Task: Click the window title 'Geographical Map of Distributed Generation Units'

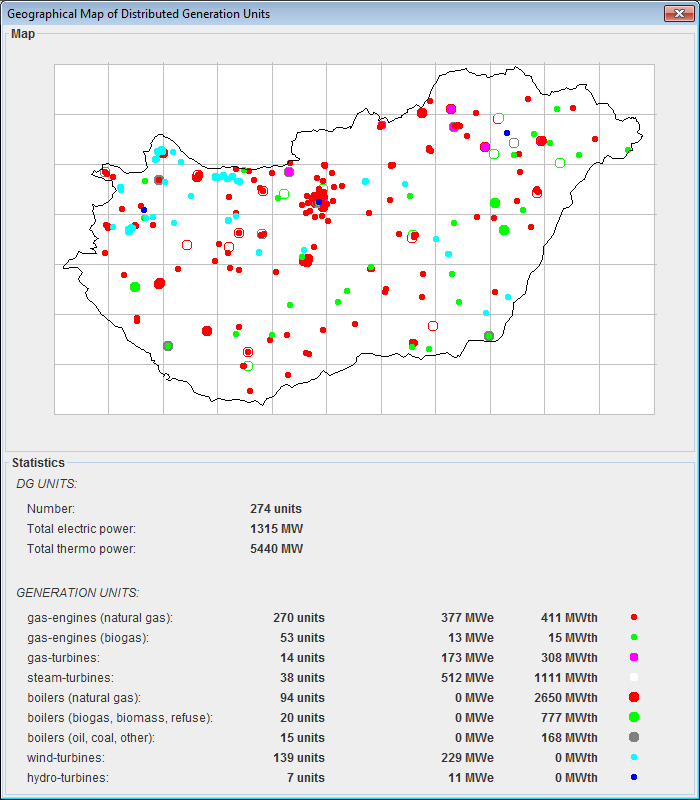Action: (x=138, y=14)
